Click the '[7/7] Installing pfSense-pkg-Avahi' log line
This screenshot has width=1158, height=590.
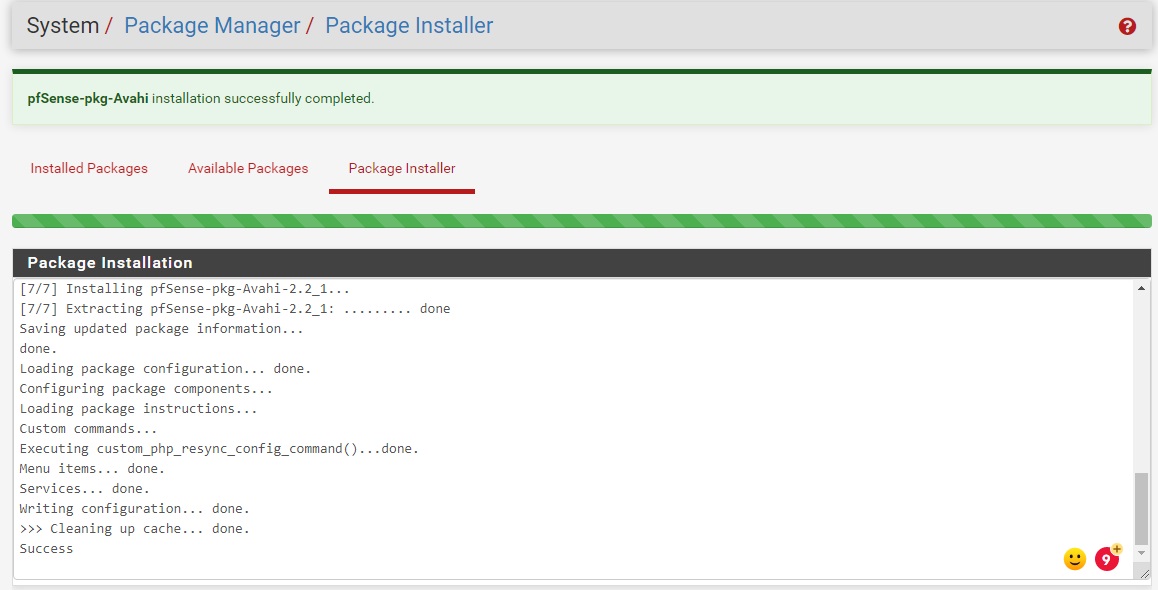185,289
